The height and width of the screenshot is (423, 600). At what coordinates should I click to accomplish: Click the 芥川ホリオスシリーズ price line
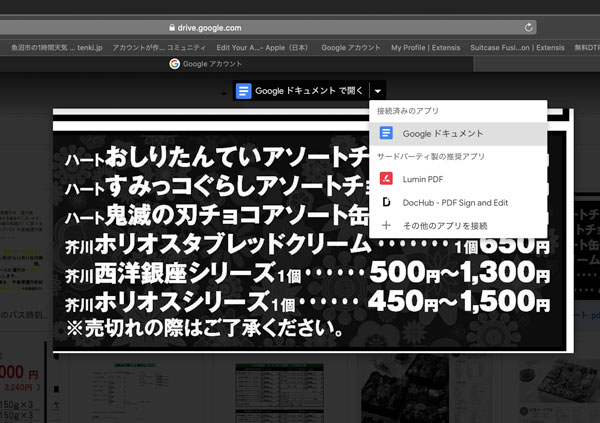pos(308,302)
